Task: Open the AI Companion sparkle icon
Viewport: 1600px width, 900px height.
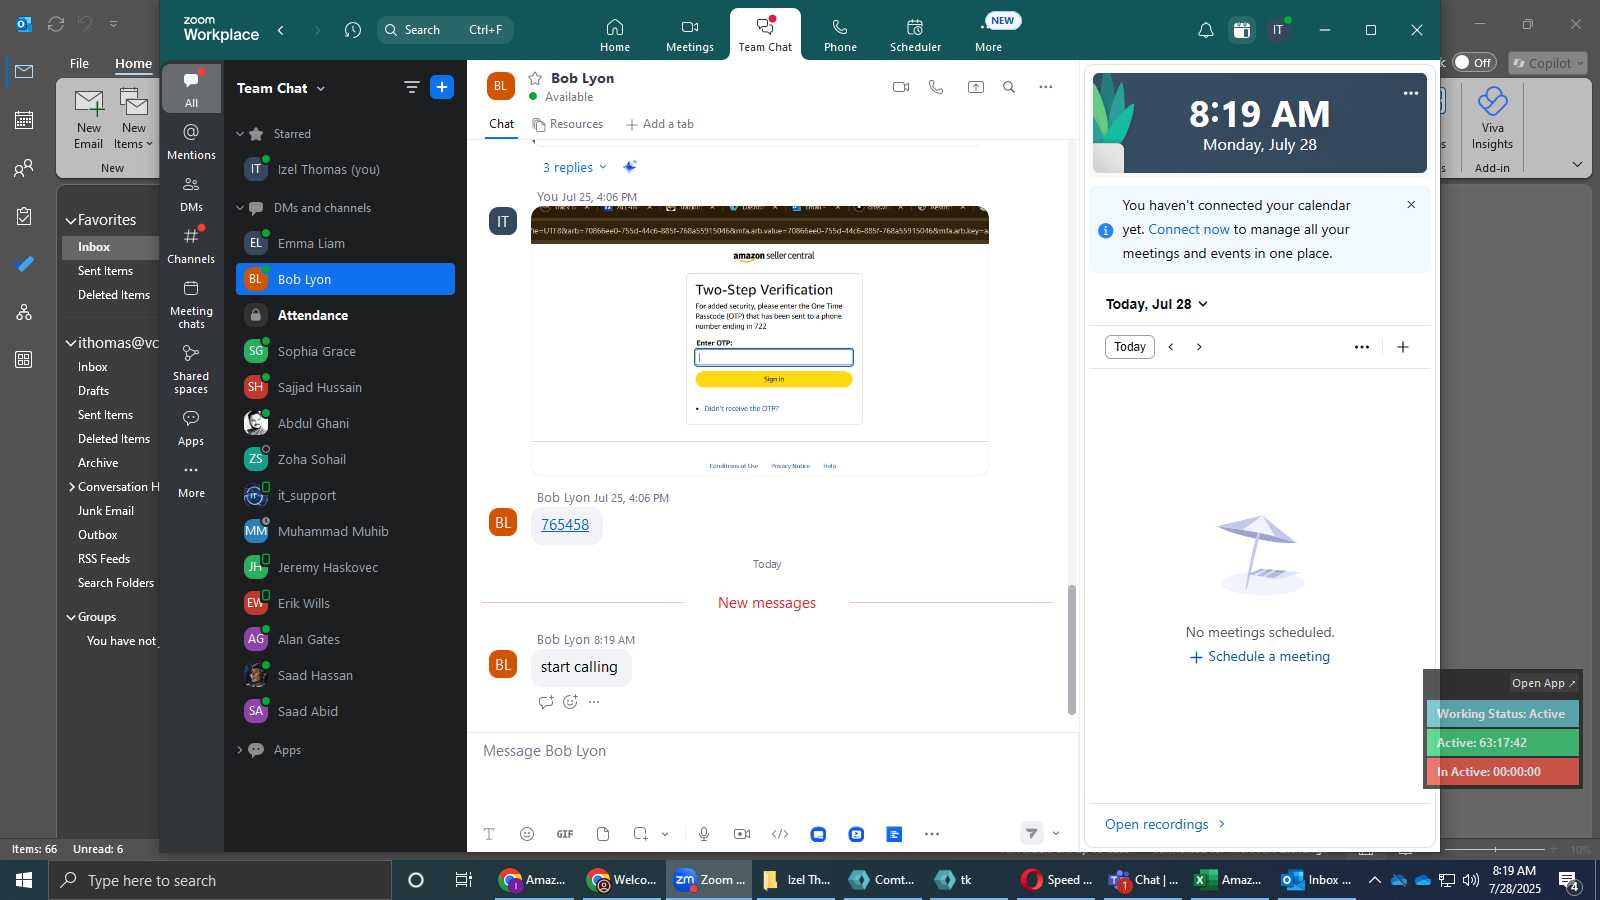Action: coord(629,167)
